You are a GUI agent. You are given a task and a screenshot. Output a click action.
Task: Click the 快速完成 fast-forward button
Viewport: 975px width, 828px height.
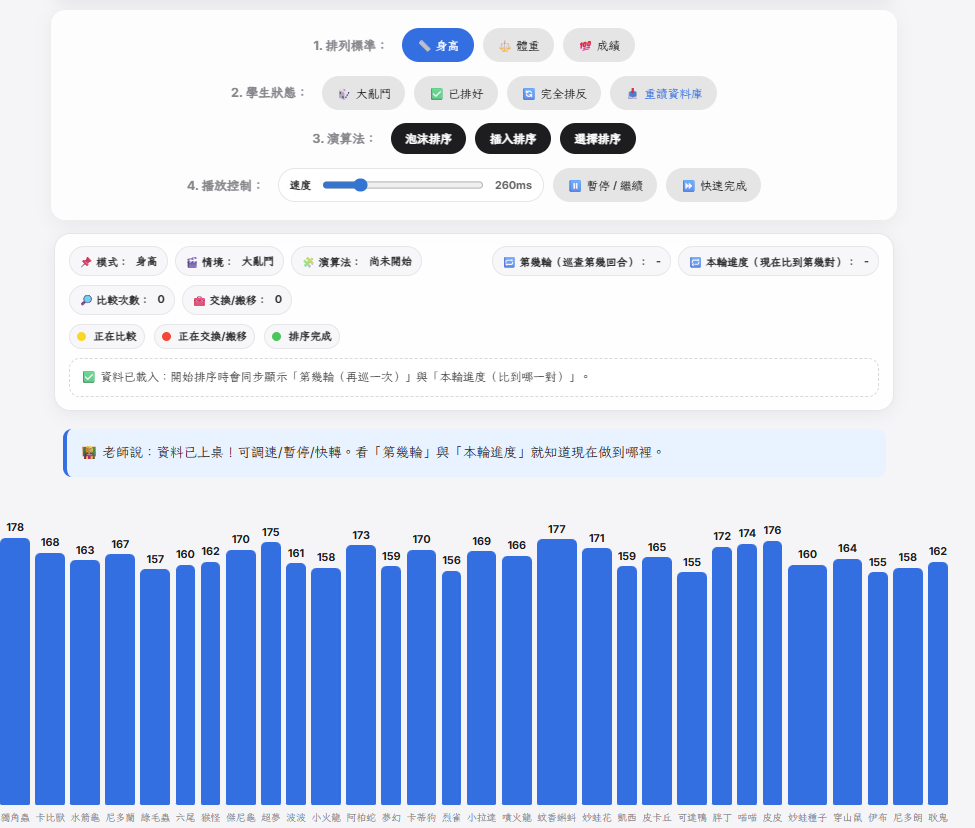click(x=713, y=185)
